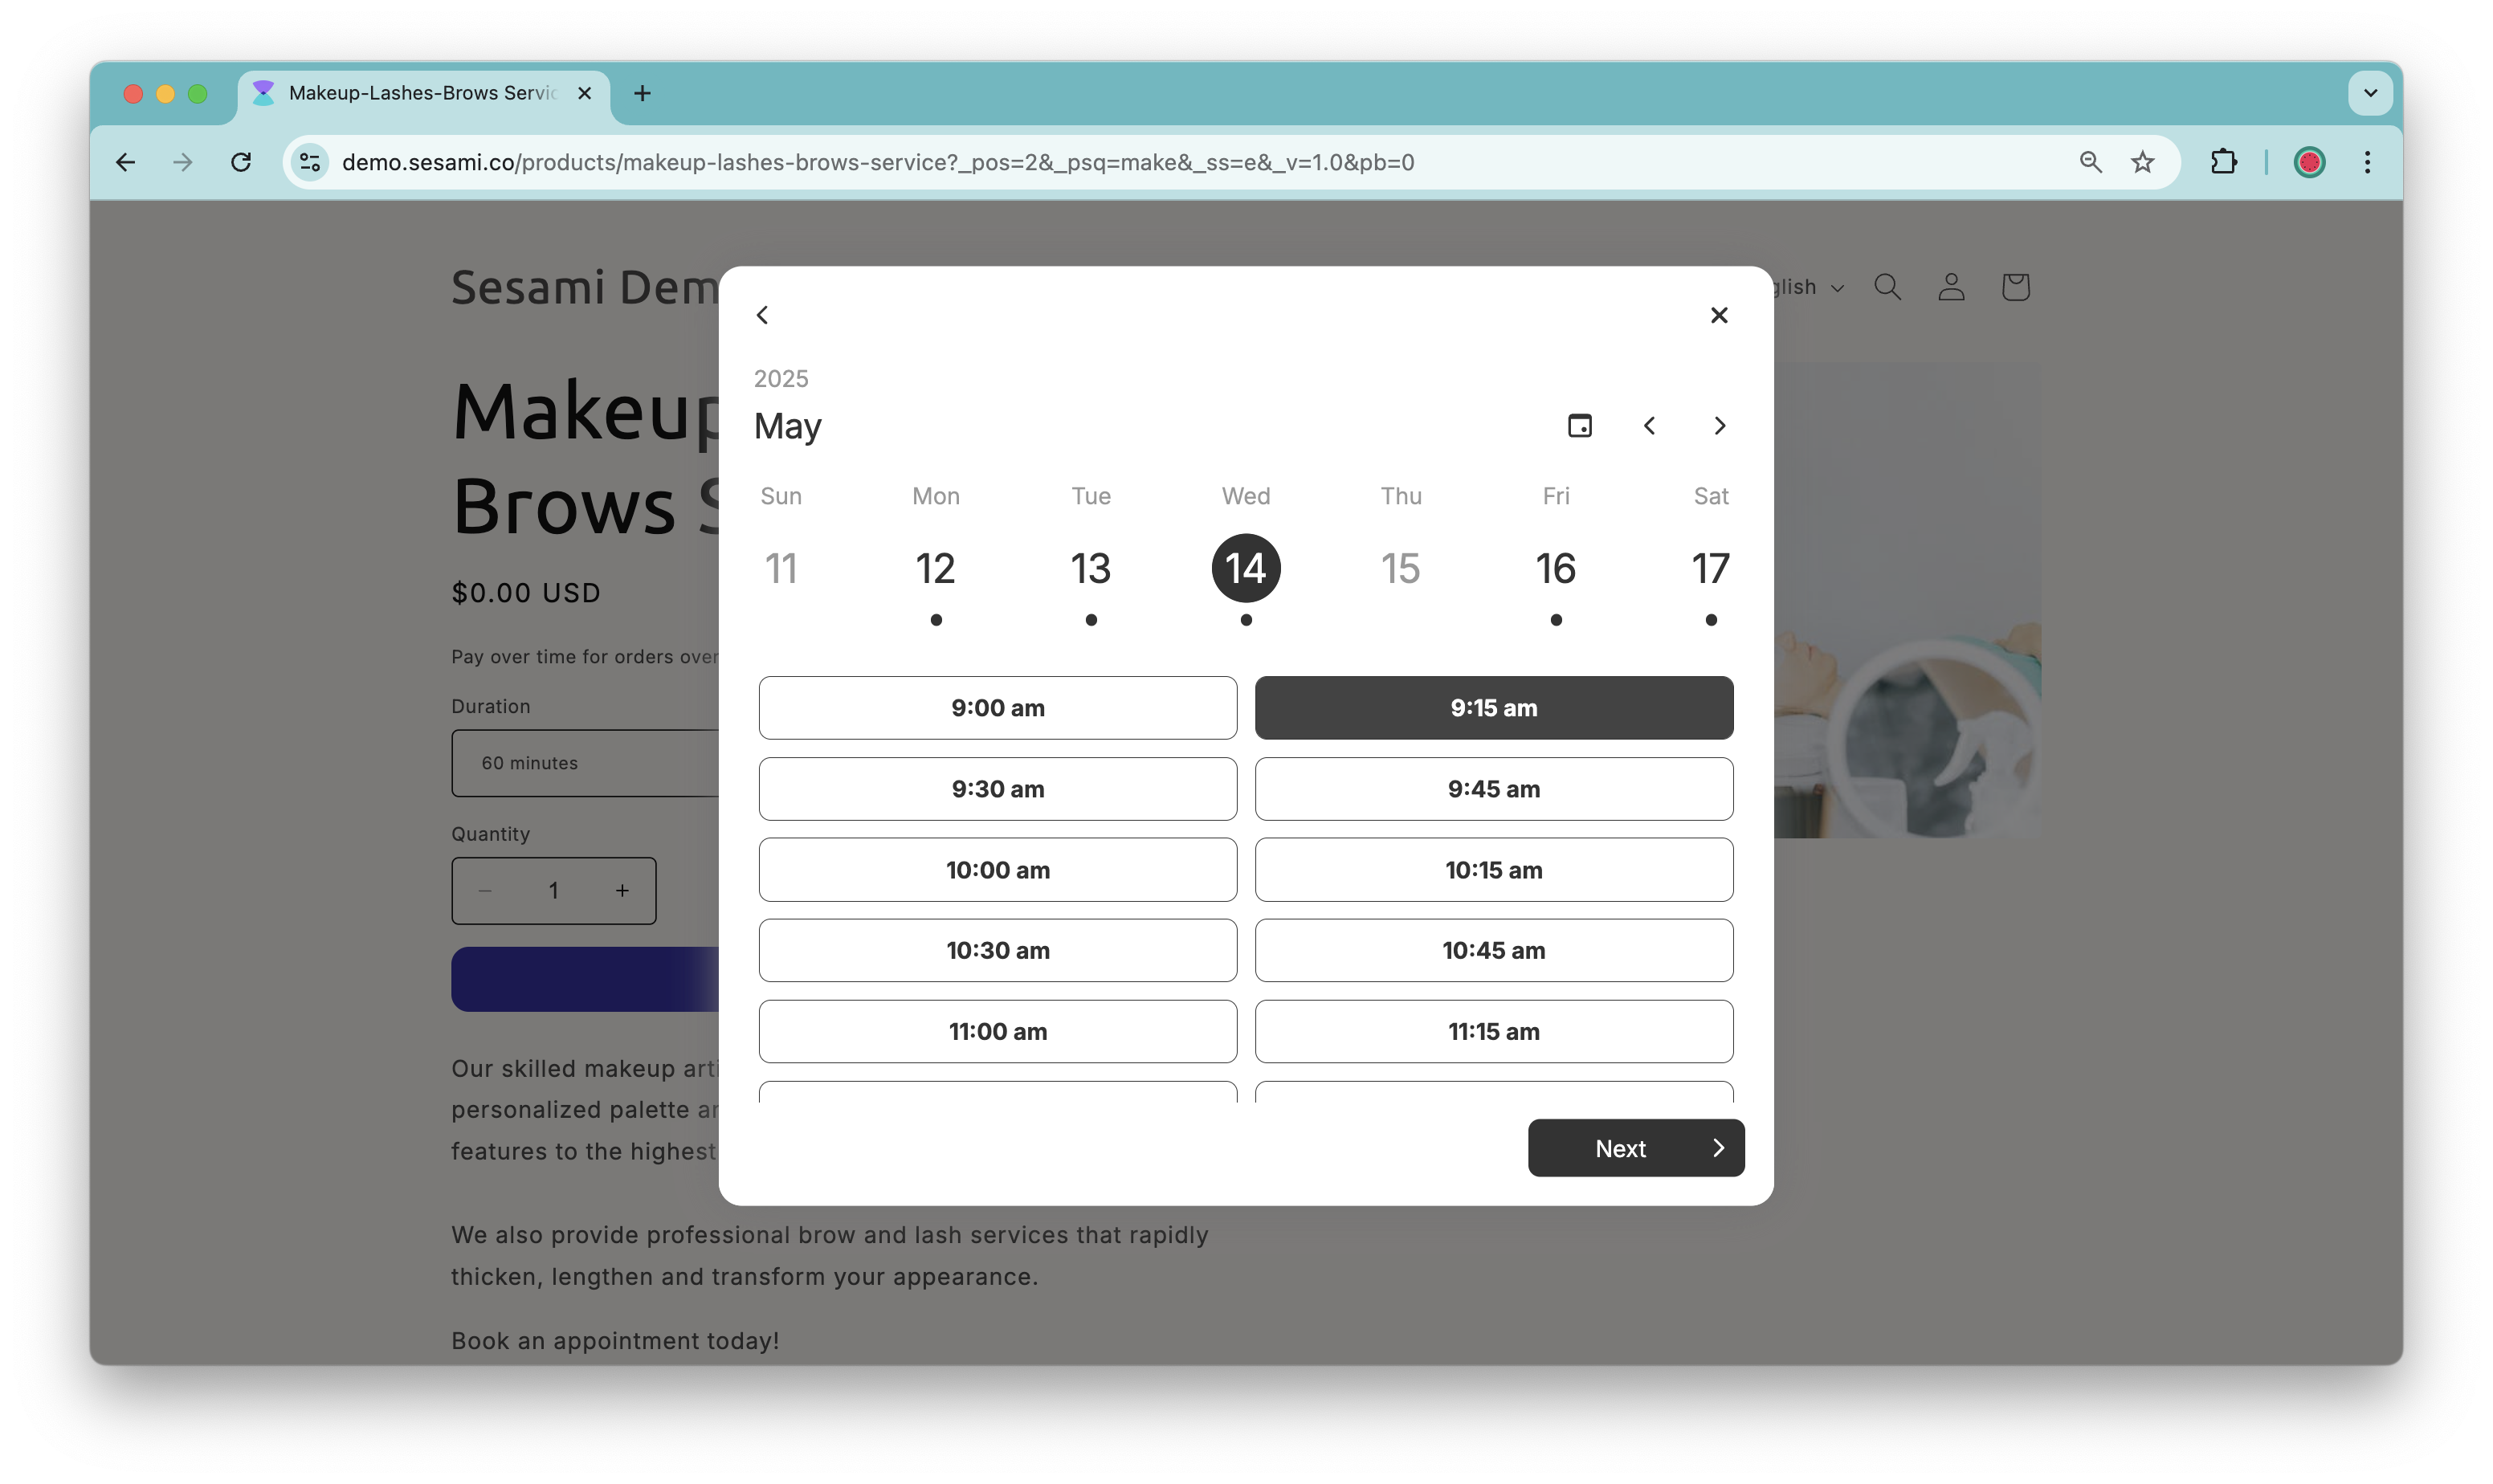This screenshot has width=2493, height=1484.
Task: Choose the 9:30 am time slot
Action: coord(997,789)
